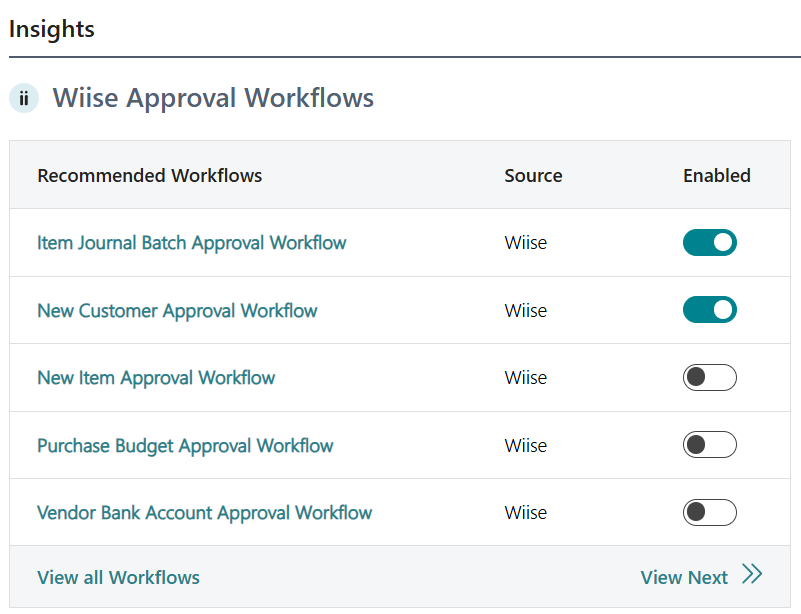Open Item Journal Batch Approval Workflow link

[191, 243]
